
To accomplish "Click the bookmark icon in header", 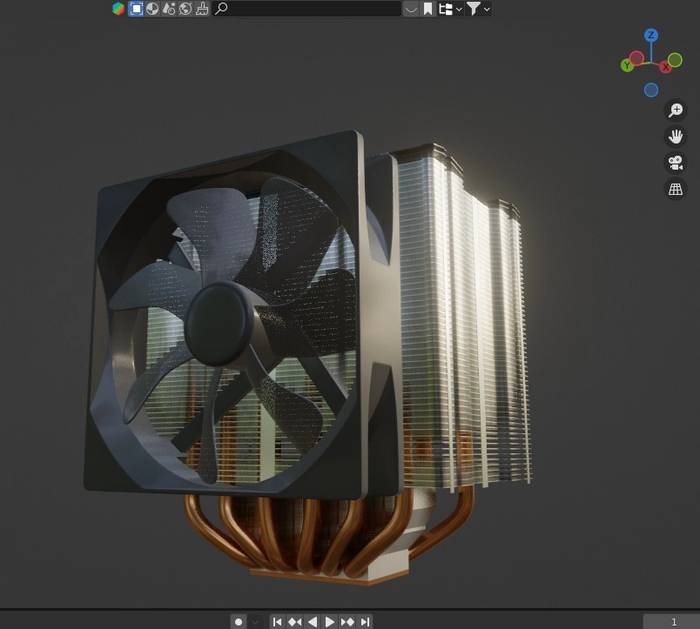I will (428, 9).
